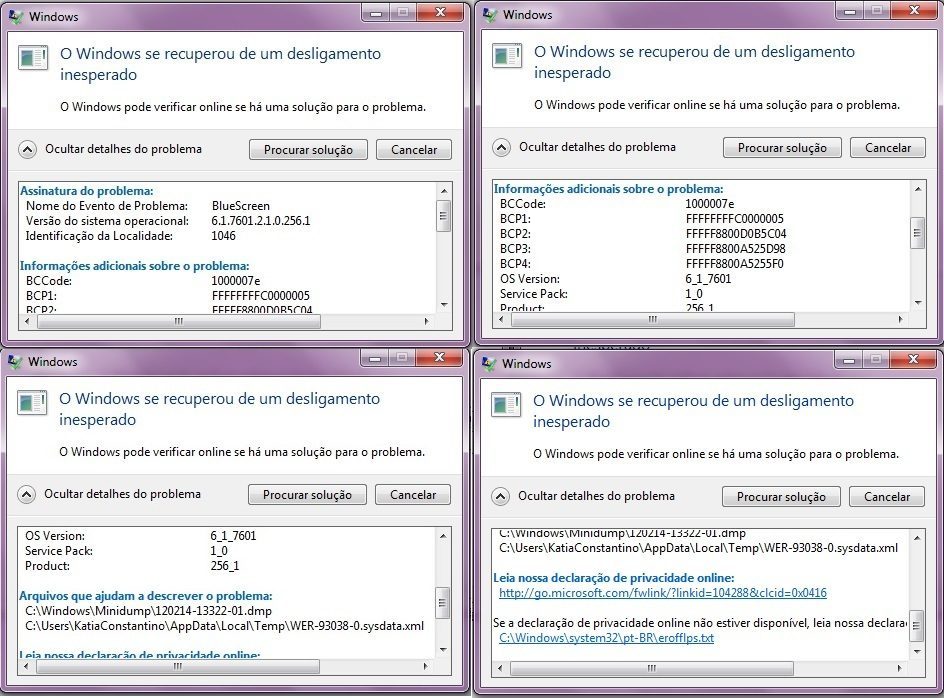Close the BlueScreen signature dialog with the X button
This screenshot has height=698, width=944.
coord(441,13)
